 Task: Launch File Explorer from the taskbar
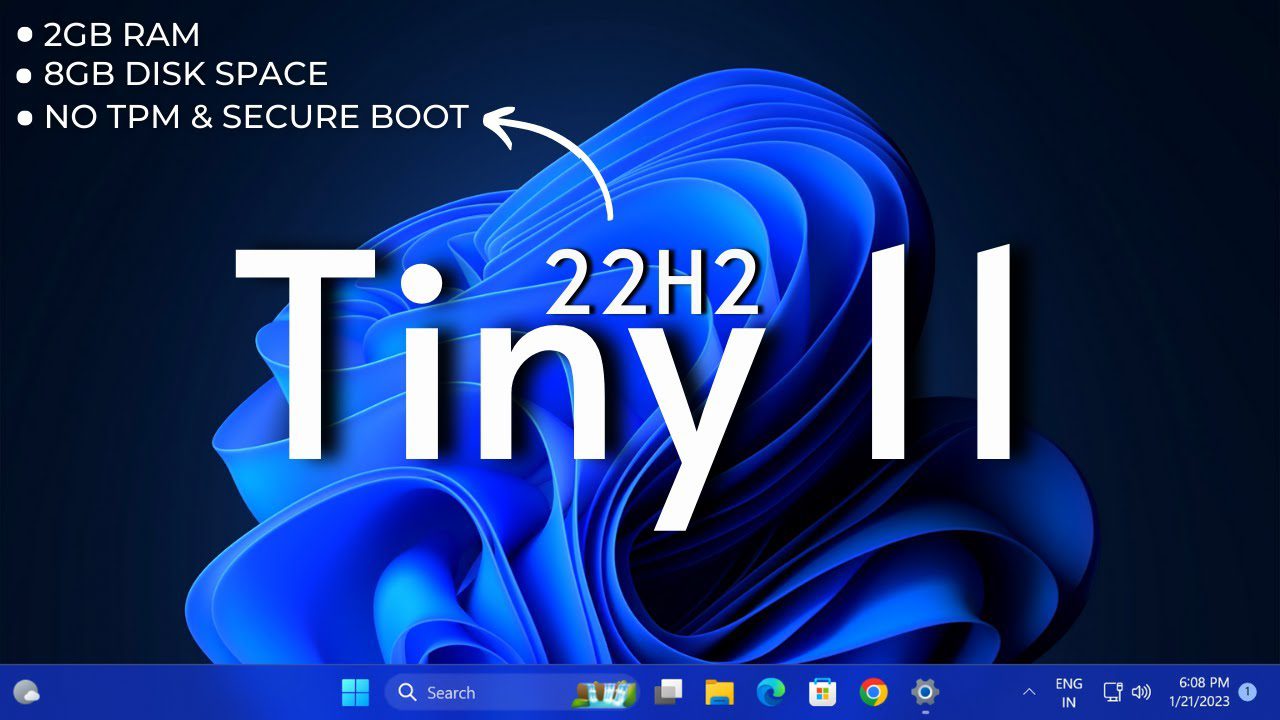coord(718,691)
